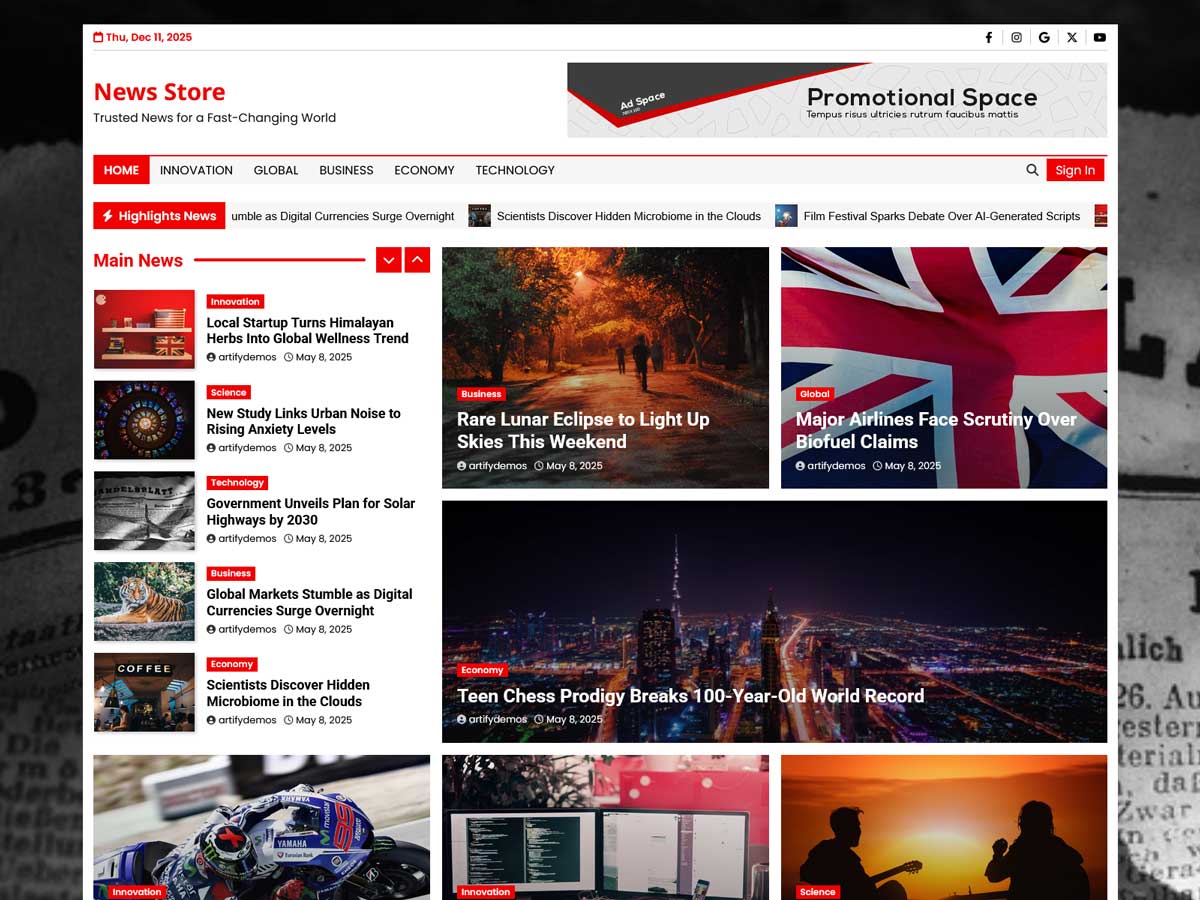
Task: Click the tiger thumbnail for Global Markets Stumble story
Action: pos(144,601)
